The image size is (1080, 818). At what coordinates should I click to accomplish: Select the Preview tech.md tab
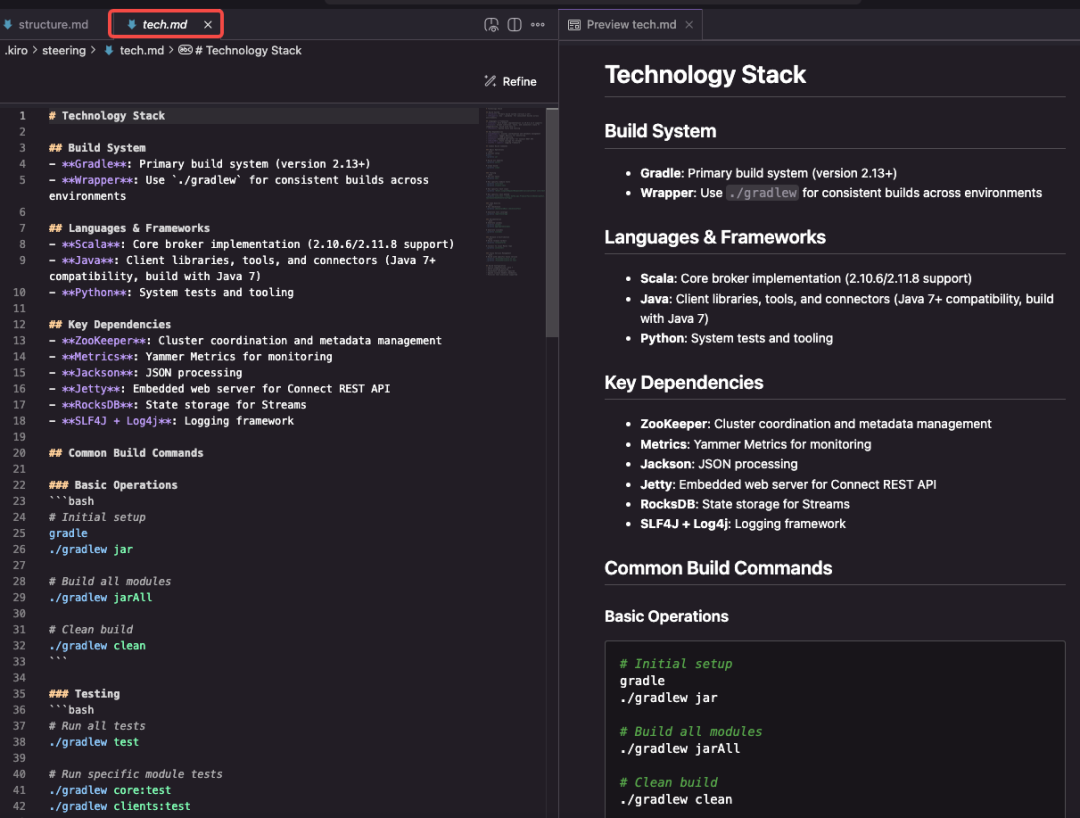(631, 24)
